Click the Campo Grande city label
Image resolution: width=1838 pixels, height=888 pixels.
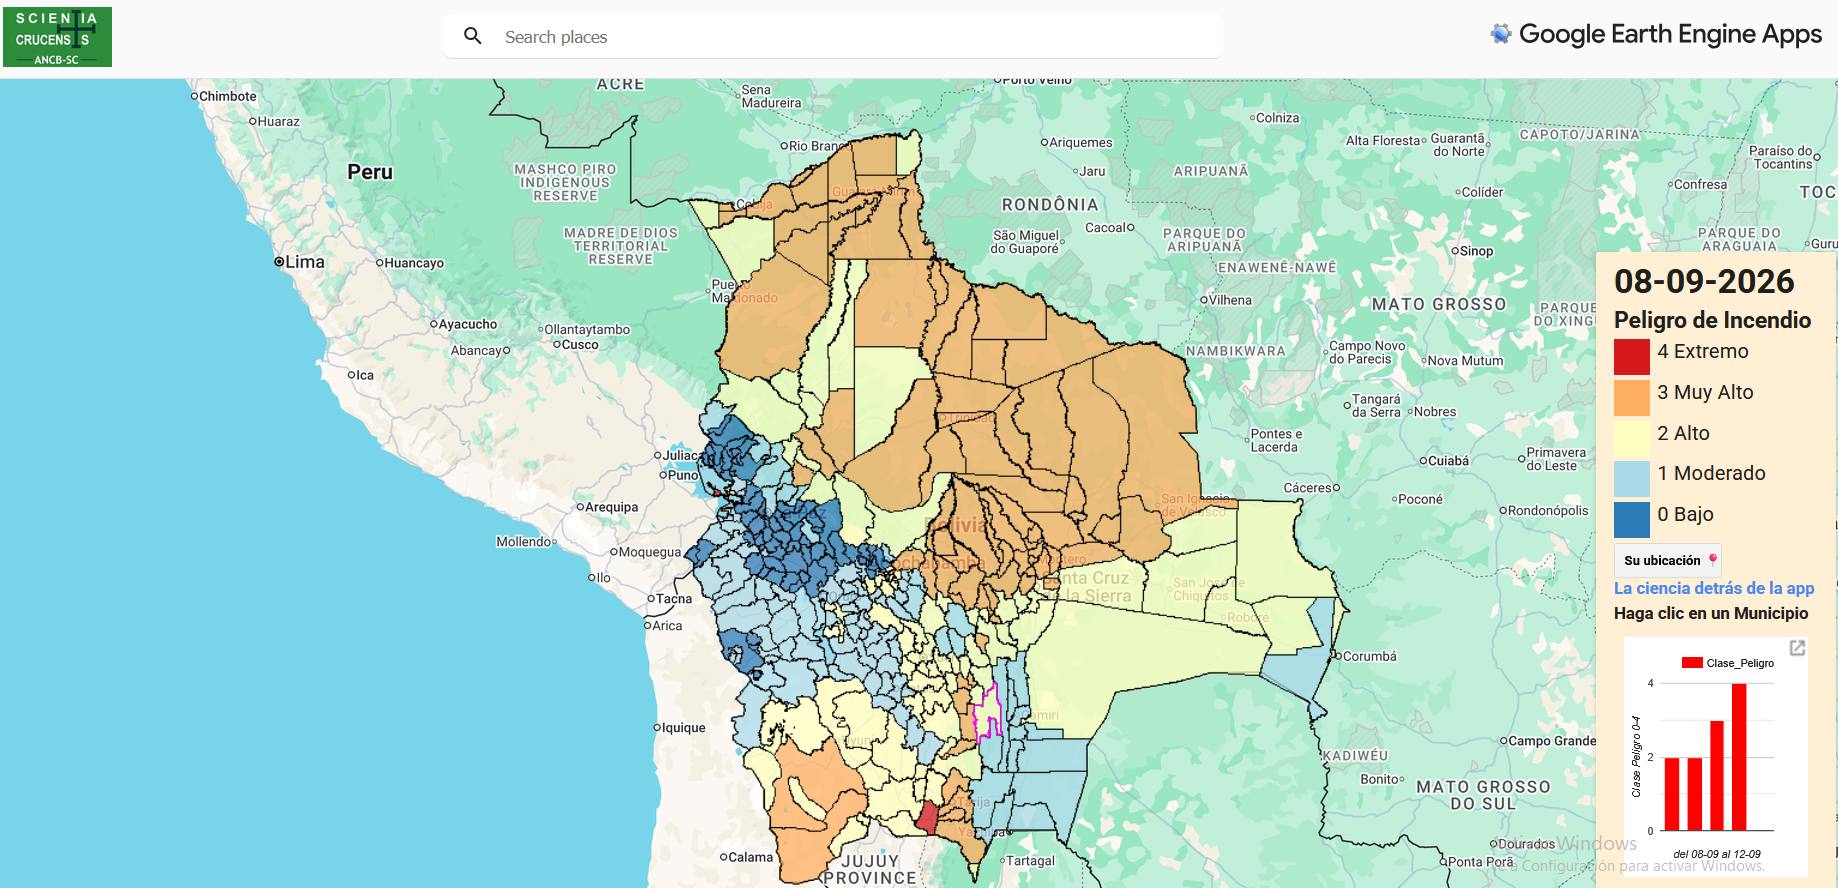[1552, 741]
